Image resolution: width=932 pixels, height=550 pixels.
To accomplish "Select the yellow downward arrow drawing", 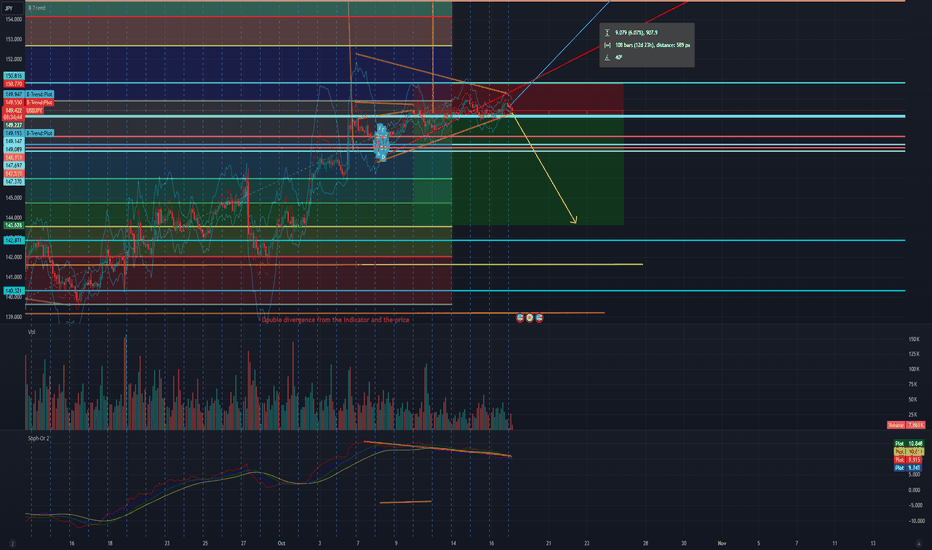I will [x=544, y=168].
